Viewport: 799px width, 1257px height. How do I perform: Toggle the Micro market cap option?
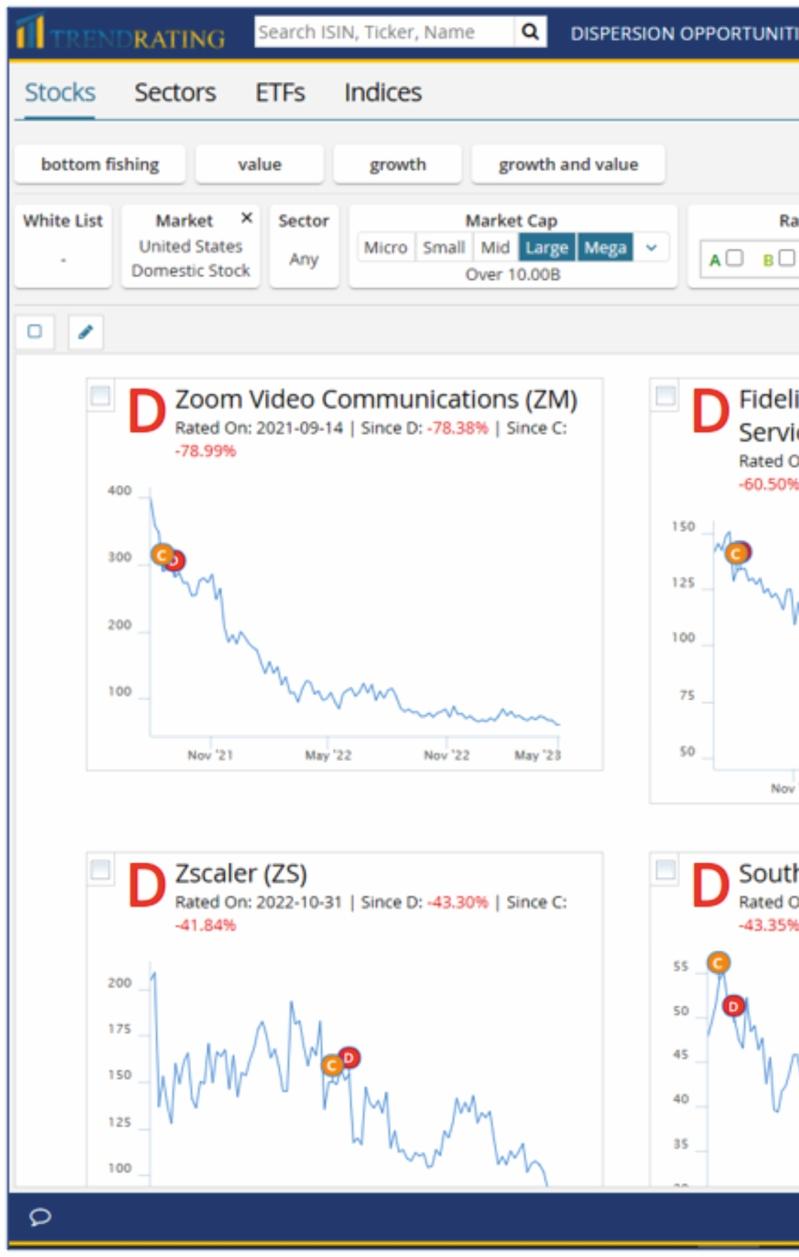pyautogui.click(x=385, y=247)
